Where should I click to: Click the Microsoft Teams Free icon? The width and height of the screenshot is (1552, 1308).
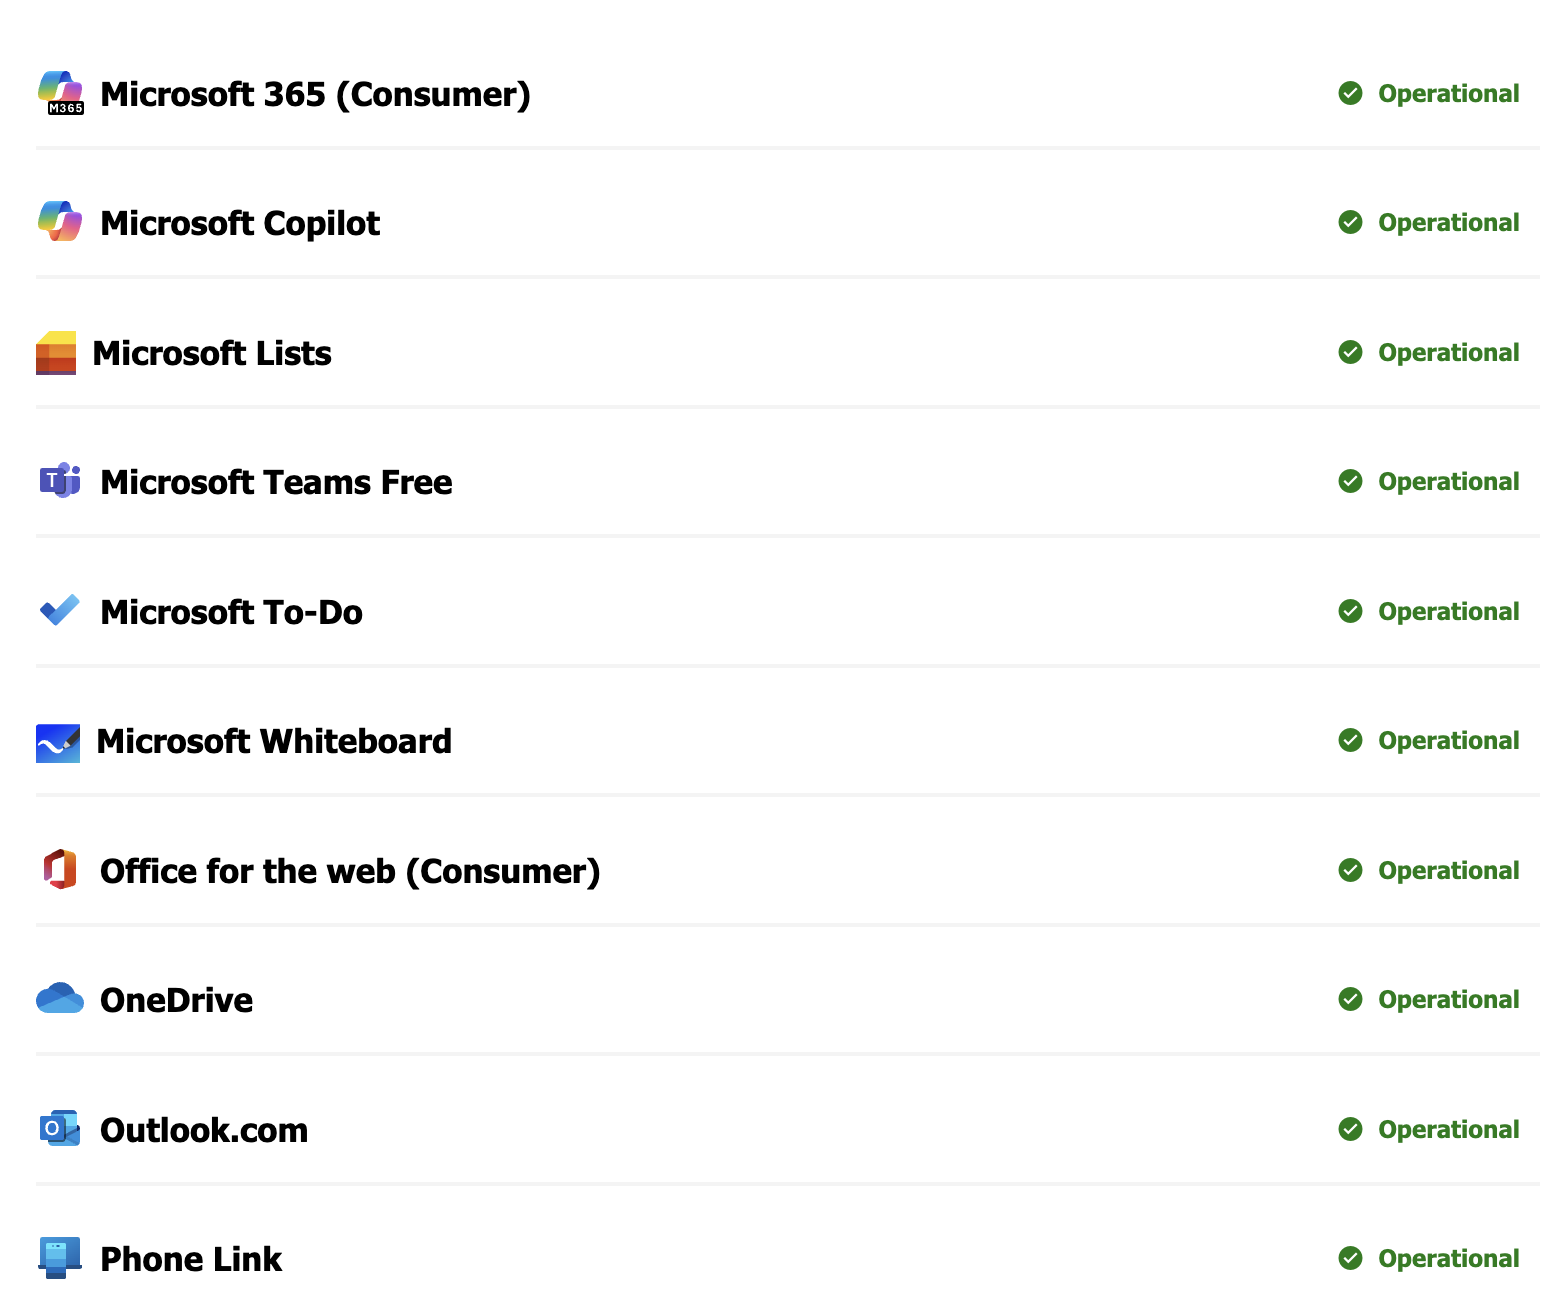(x=60, y=480)
